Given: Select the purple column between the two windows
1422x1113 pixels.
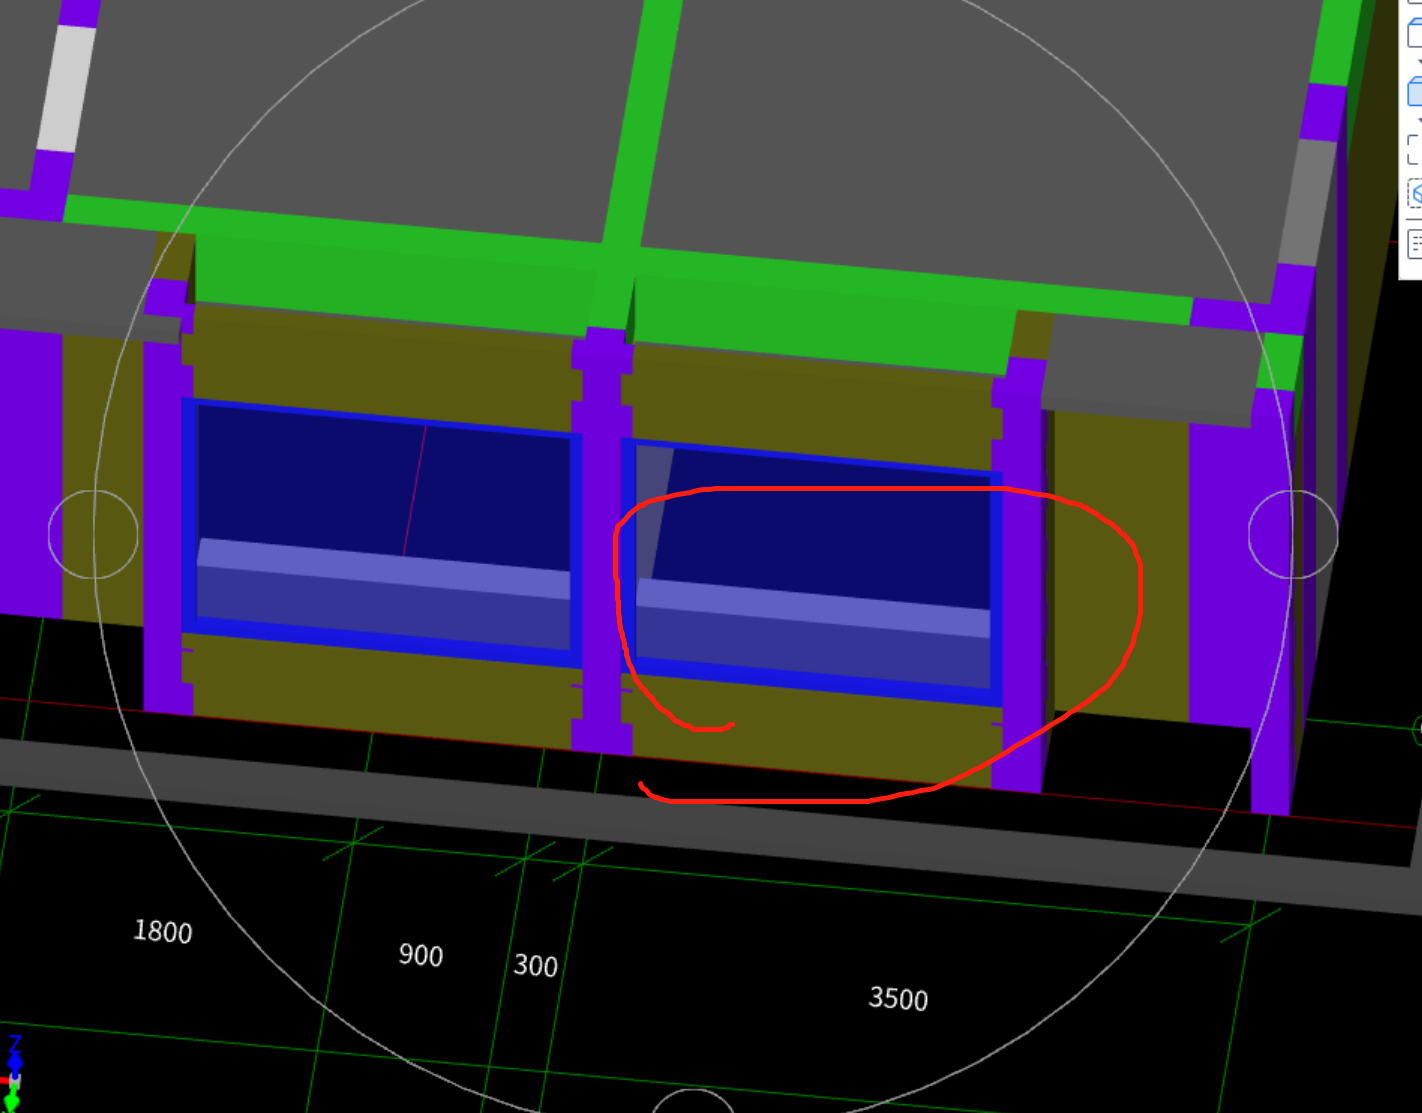Looking at the screenshot, I should pos(602,540).
